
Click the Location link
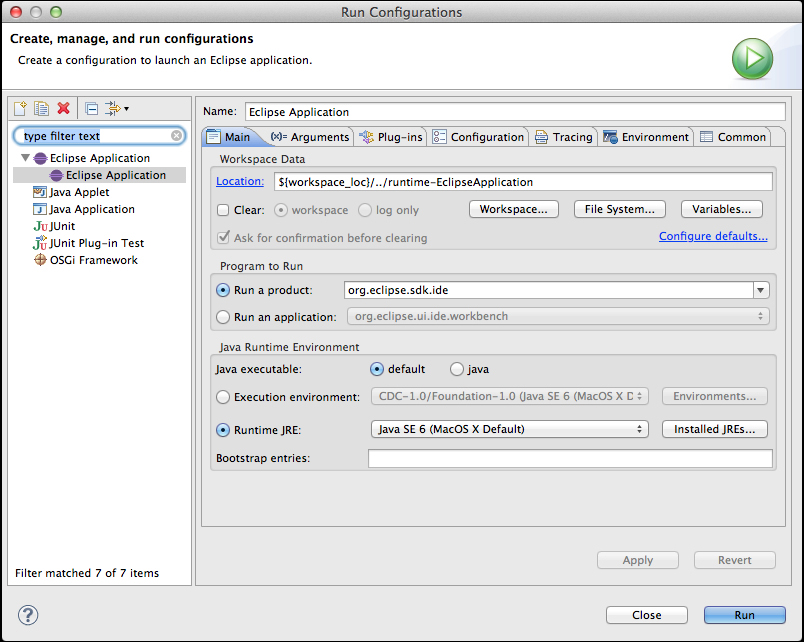point(240,182)
